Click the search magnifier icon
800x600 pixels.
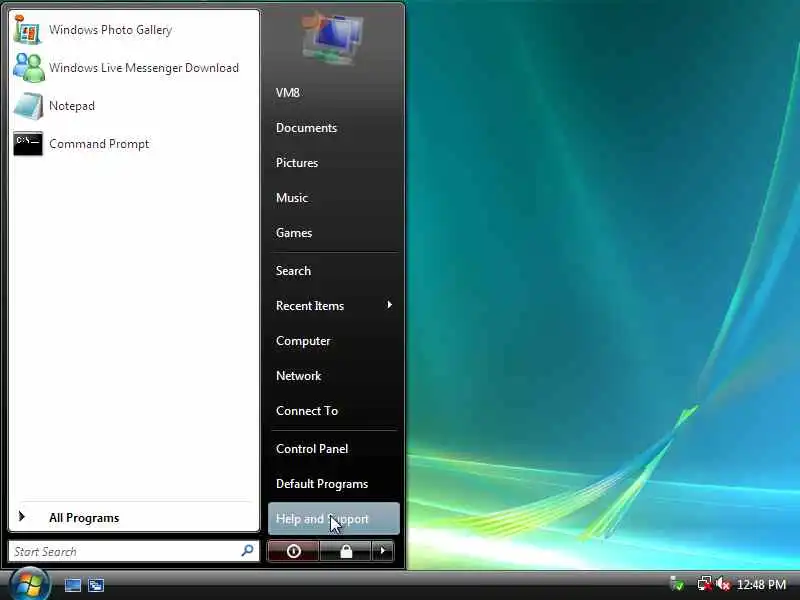247,551
